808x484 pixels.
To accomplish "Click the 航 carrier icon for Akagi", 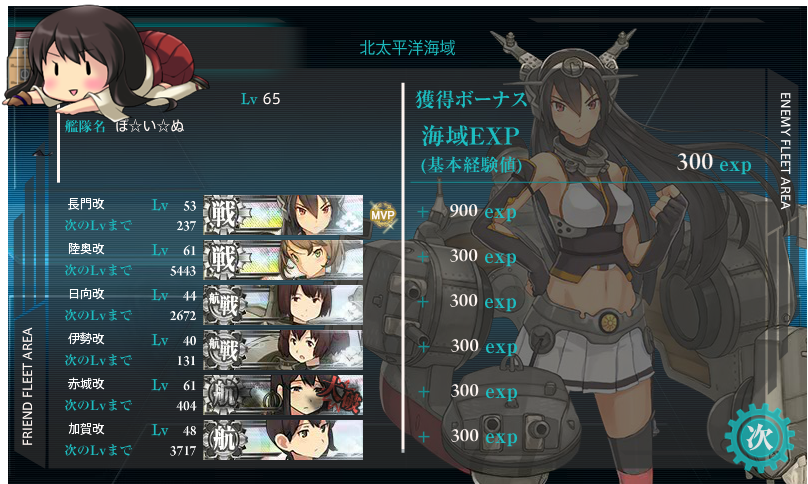I will 223,395.
